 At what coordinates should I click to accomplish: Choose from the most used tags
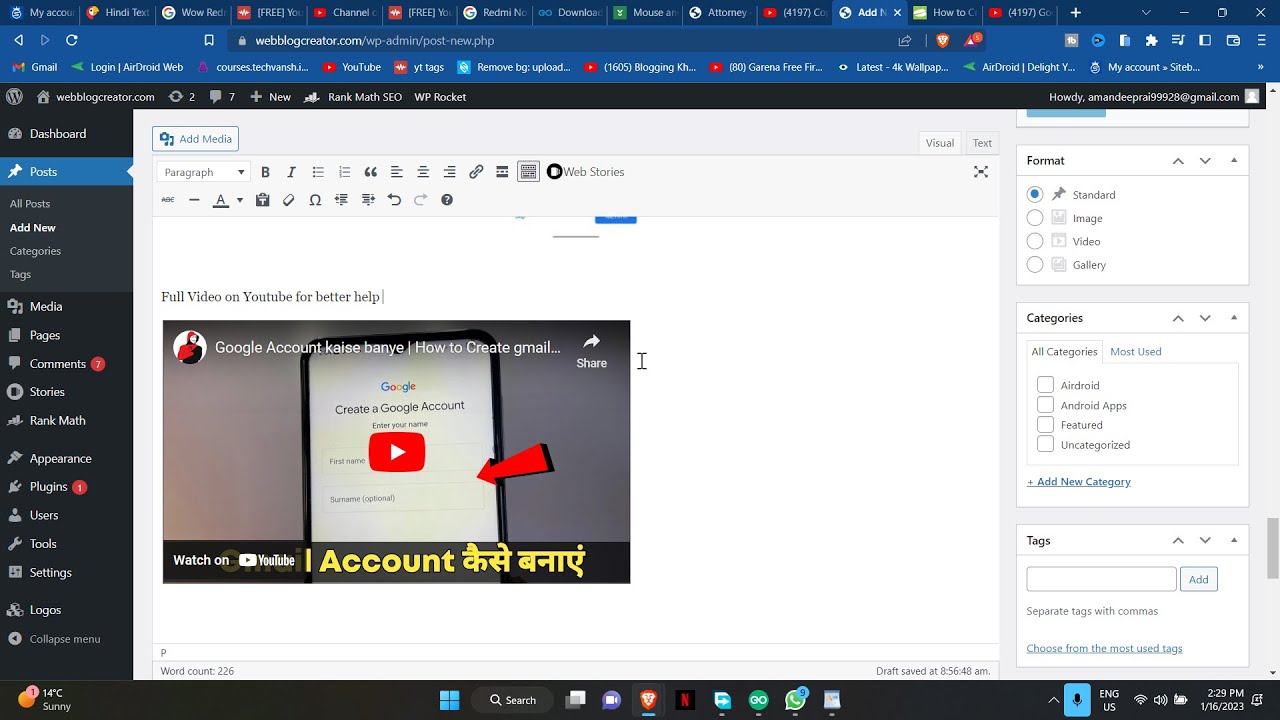click(1104, 648)
